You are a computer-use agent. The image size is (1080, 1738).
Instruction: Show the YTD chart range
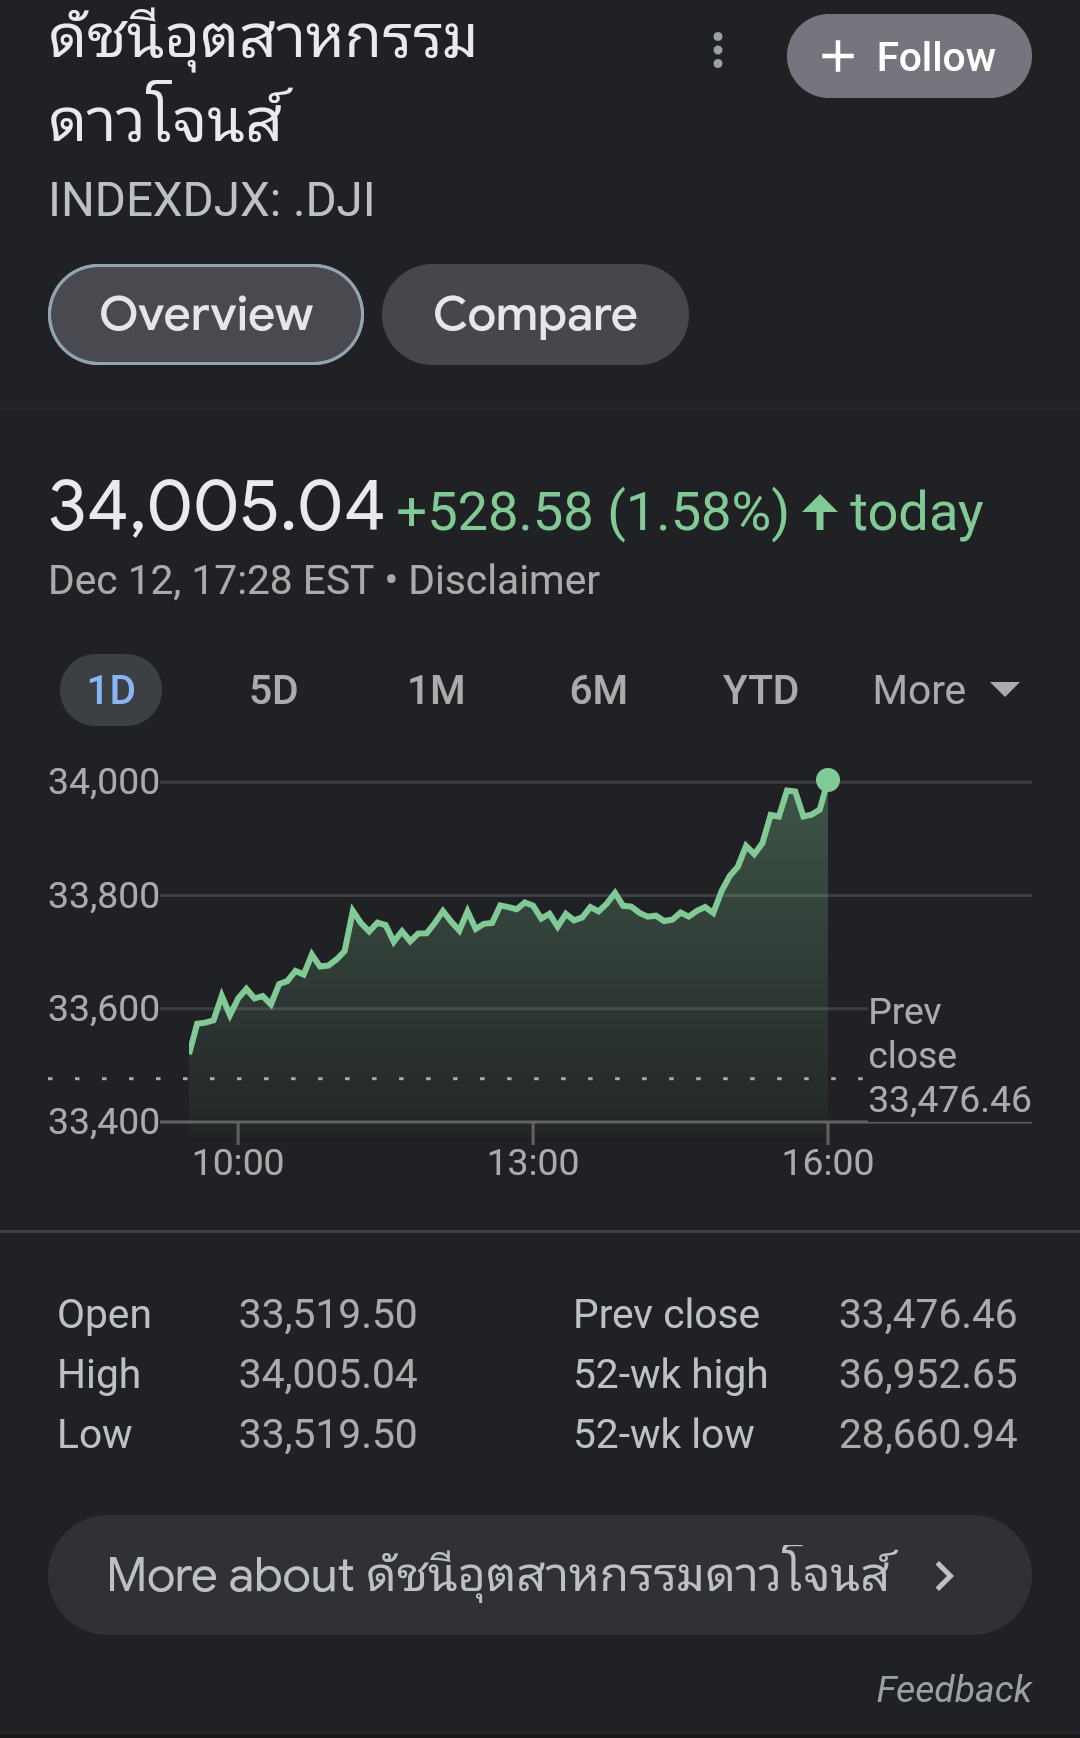click(760, 690)
